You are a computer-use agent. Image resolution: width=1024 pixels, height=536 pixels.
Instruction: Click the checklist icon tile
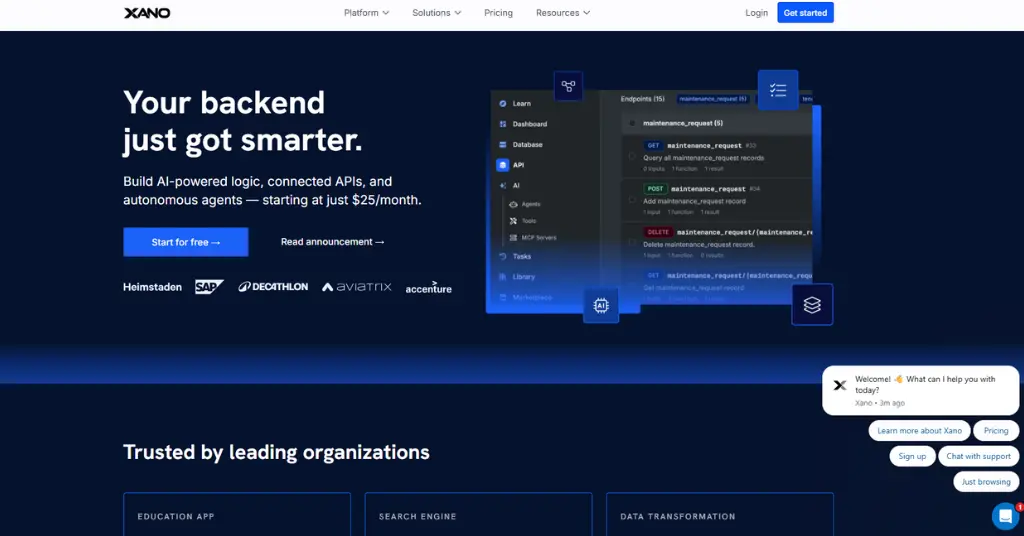[x=778, y=89]
